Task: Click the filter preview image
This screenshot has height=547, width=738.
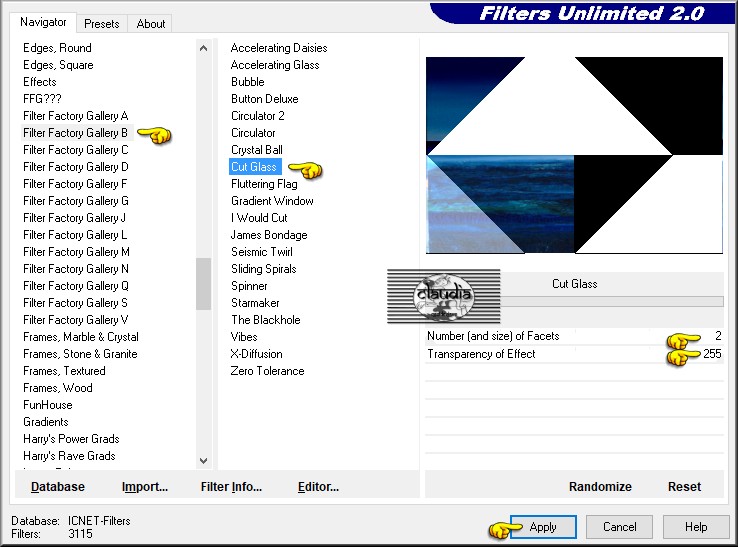Action: click(574, 155)
